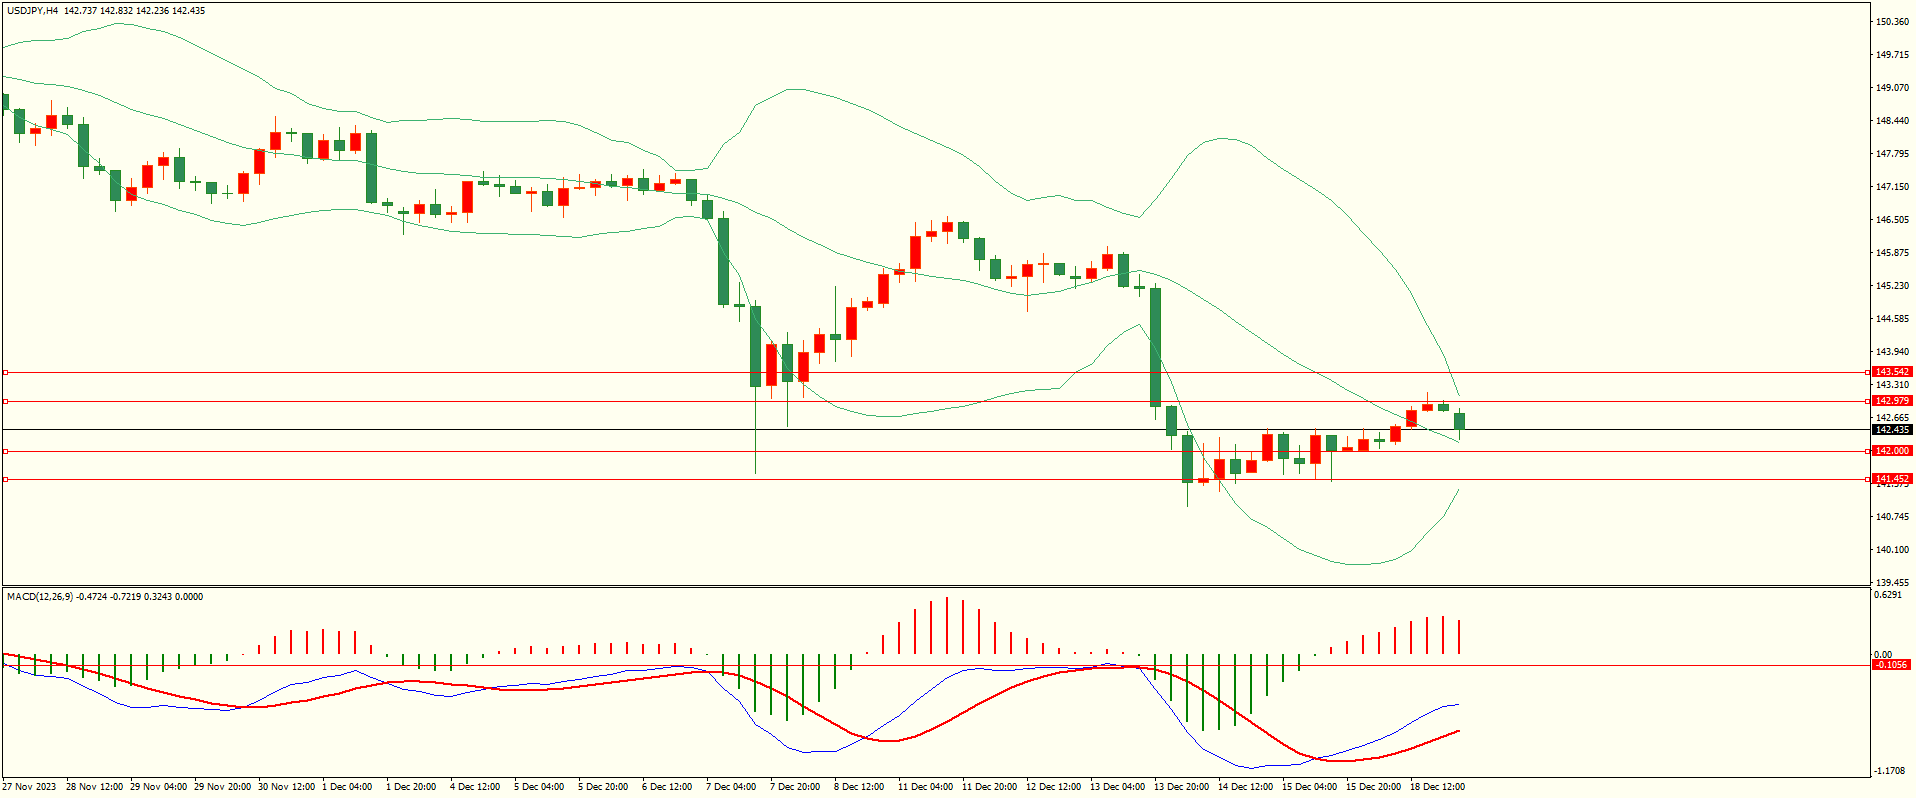Image resolution: width=1916 pixels, height=798 pixels.
Task: Click the 0.6291 MACD scale label
Action: (1888, 595)
